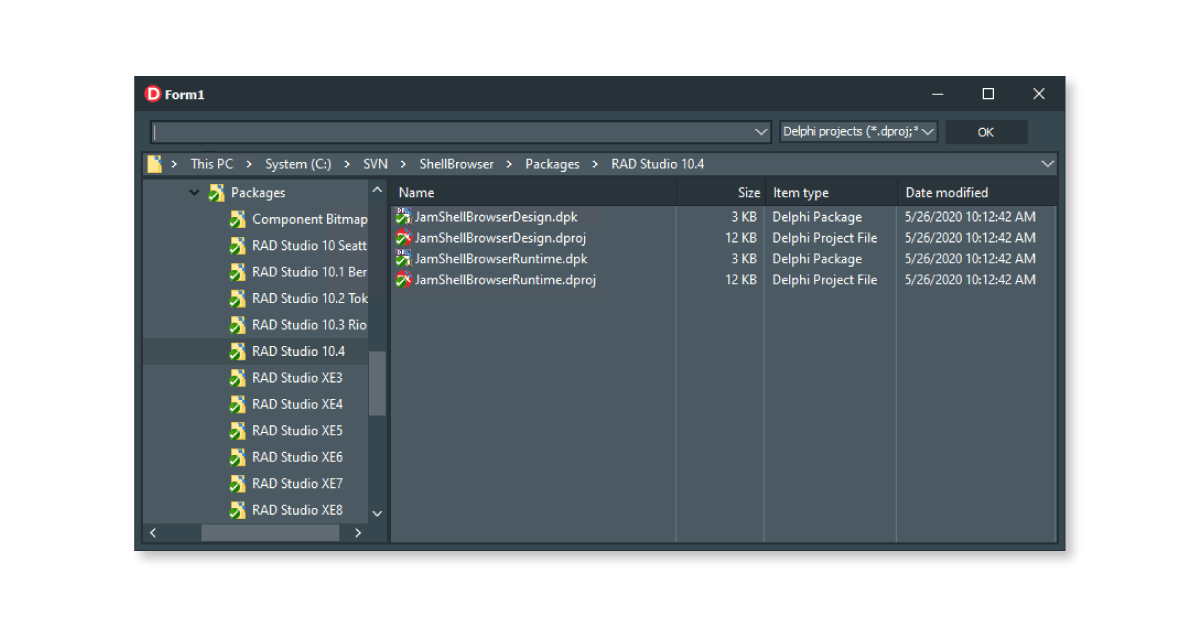Screen dimensions: 1200x627
Task: Click the RAD Studio XE8 folder icon
Action: (x=237, y=510)
